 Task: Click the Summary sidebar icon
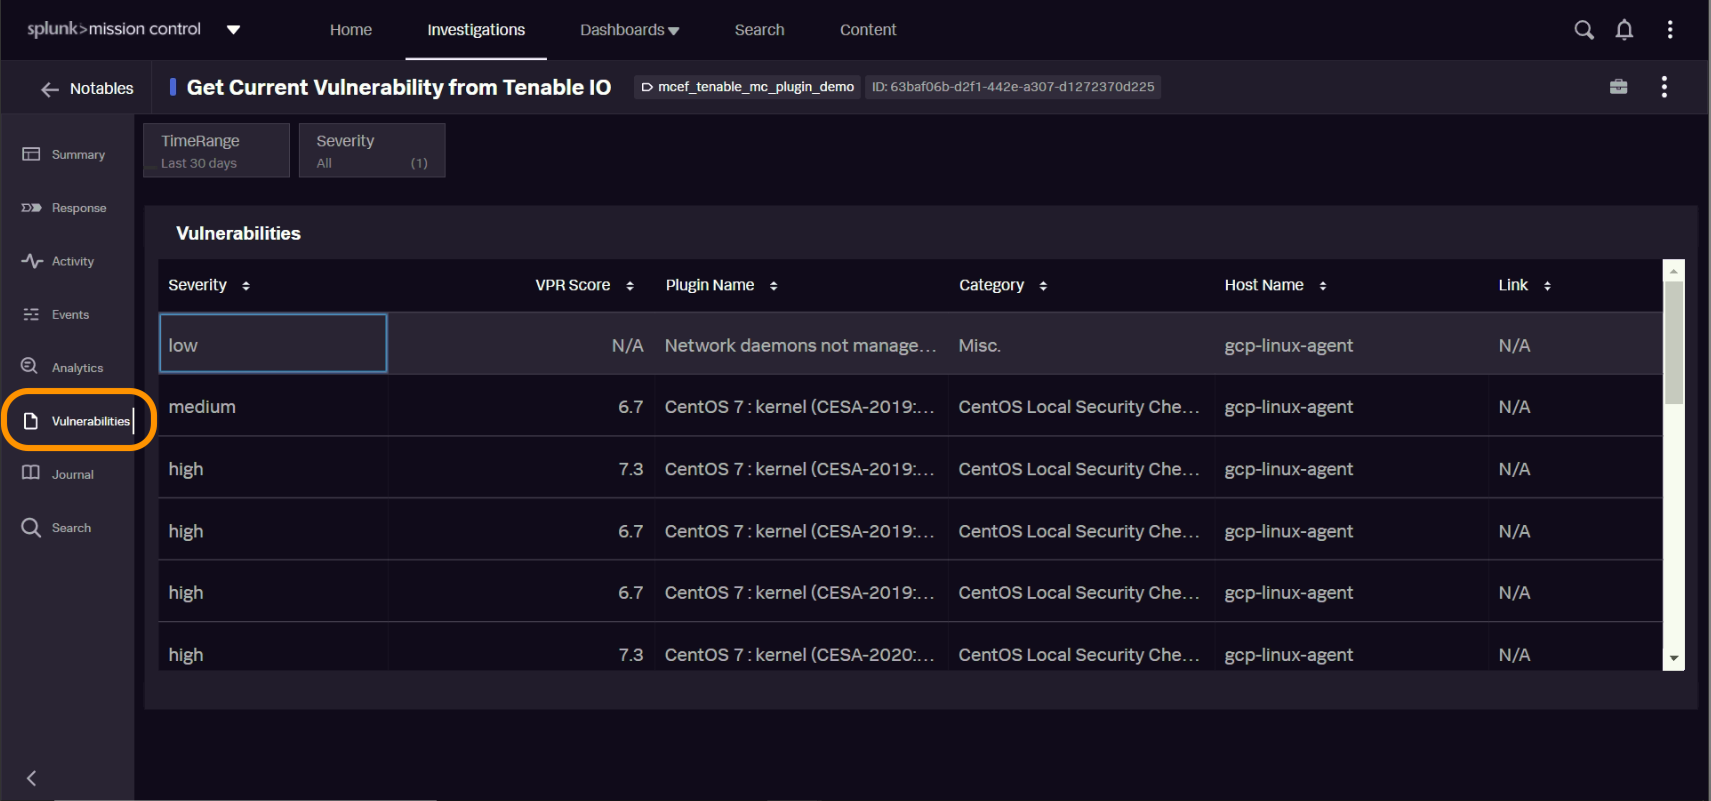(31, 154)
